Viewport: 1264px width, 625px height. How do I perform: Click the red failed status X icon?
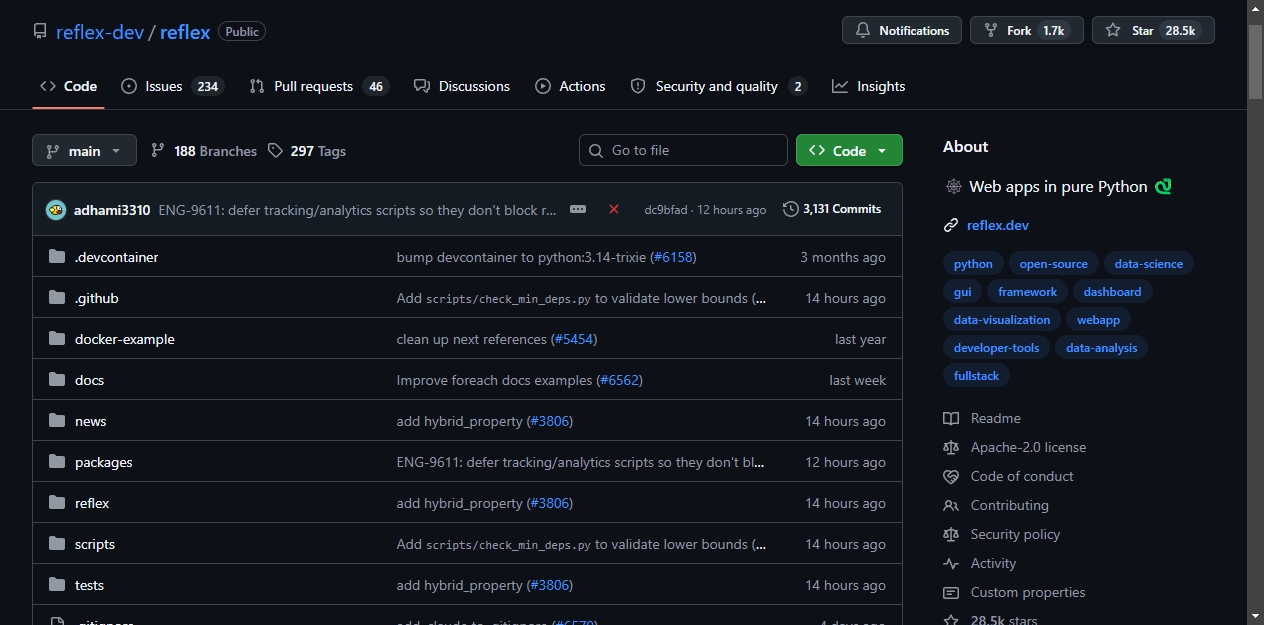point(614,209)
